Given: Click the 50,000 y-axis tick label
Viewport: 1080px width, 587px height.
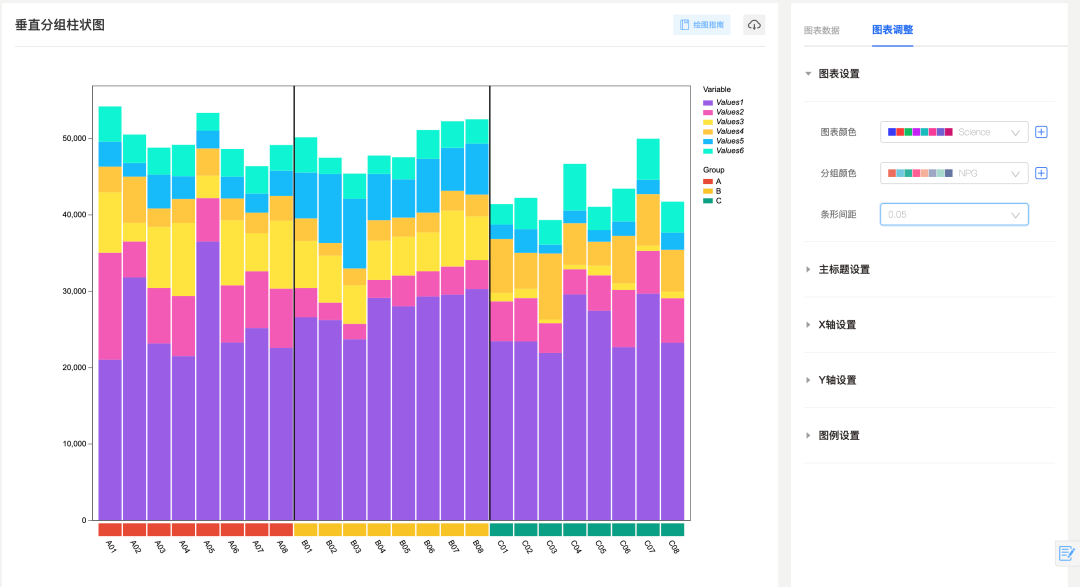Looking at the screenshot, I should pos(74,138).
